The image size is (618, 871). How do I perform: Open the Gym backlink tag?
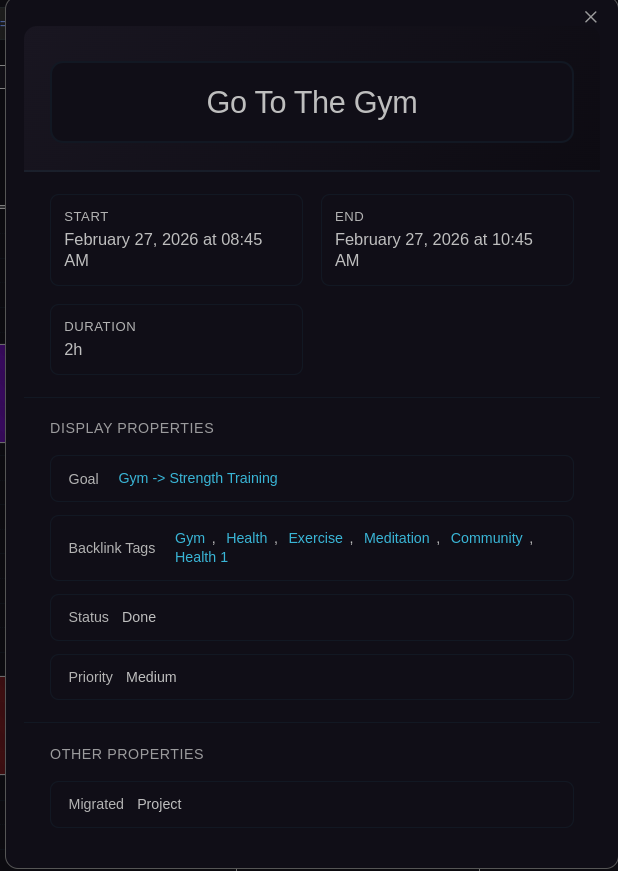coord(190,538)
